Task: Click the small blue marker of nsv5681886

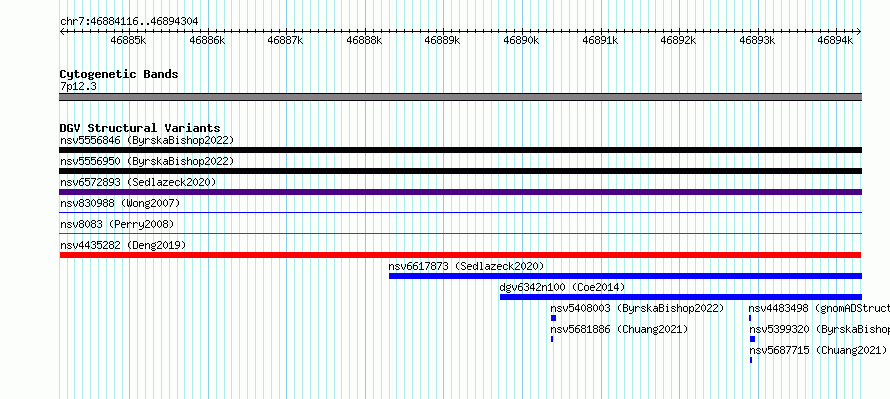Action: coord(552,339)
